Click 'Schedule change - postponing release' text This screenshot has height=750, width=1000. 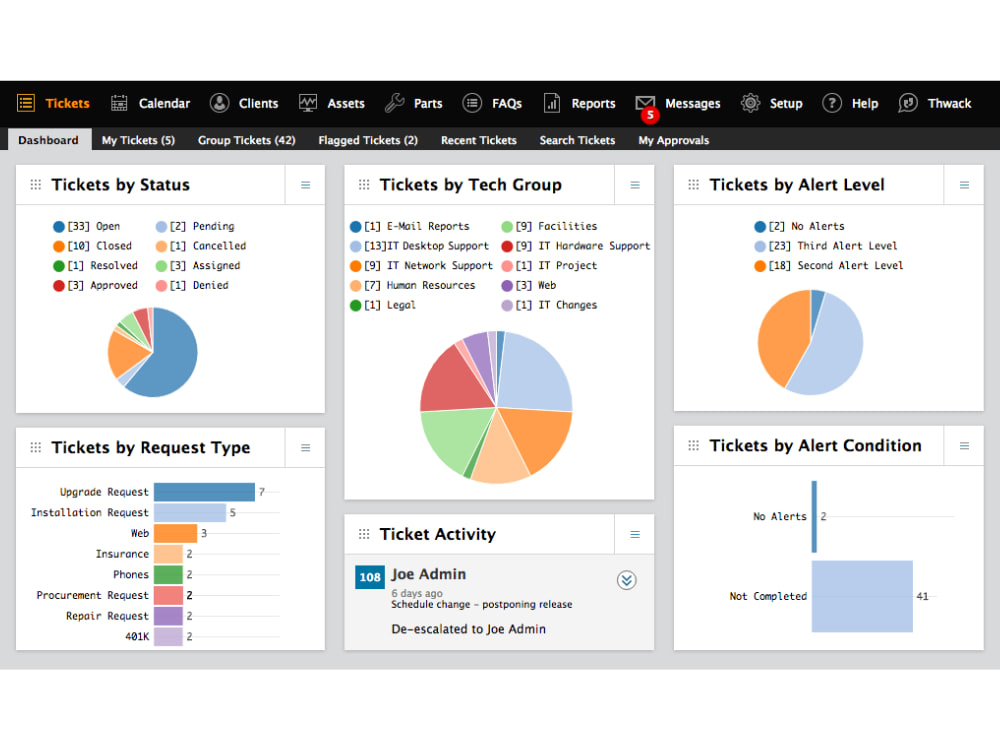pyautogui.click(x=482, y=604)
